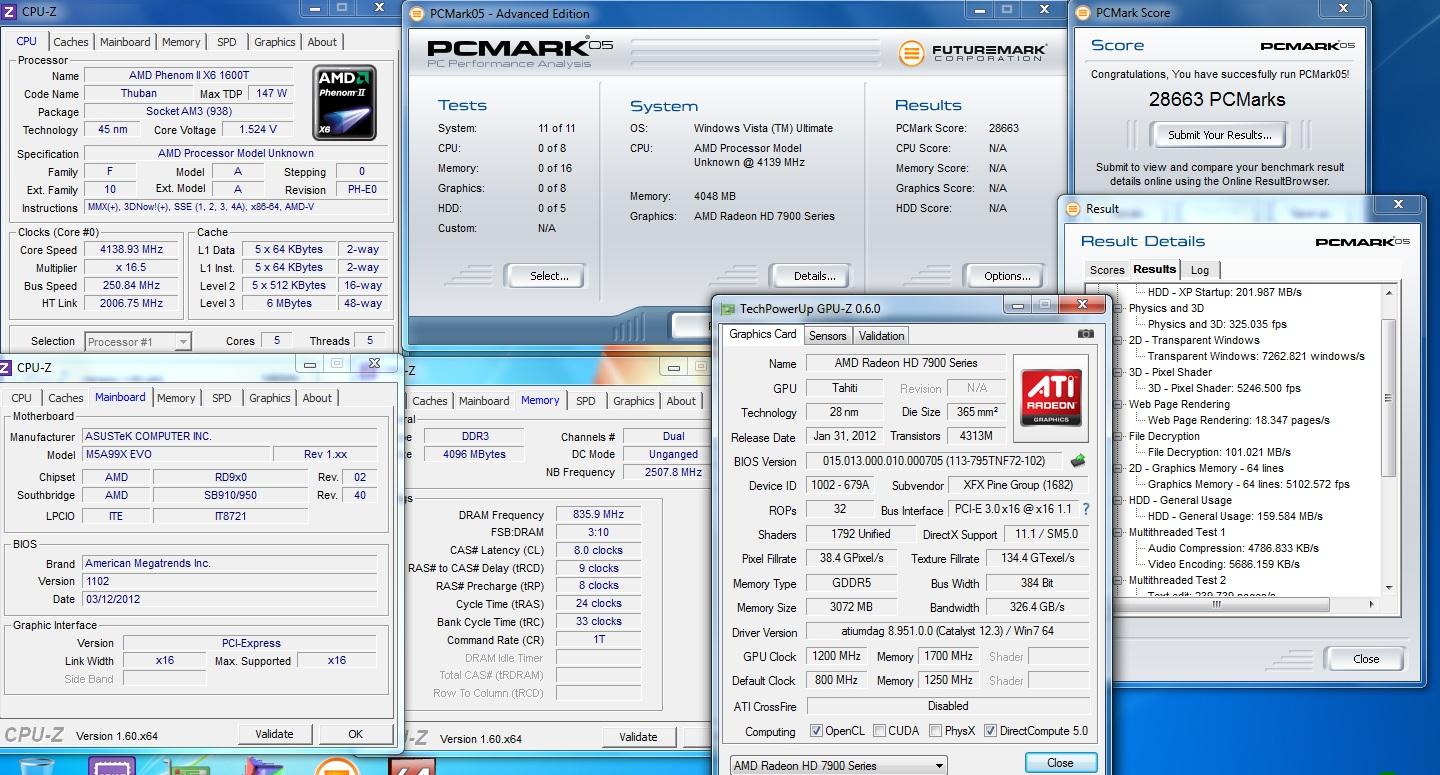The height and width of the screenshot is (775, 1440).
Task: Click the bus interface question mark icon
Action: pos(1086,509)
